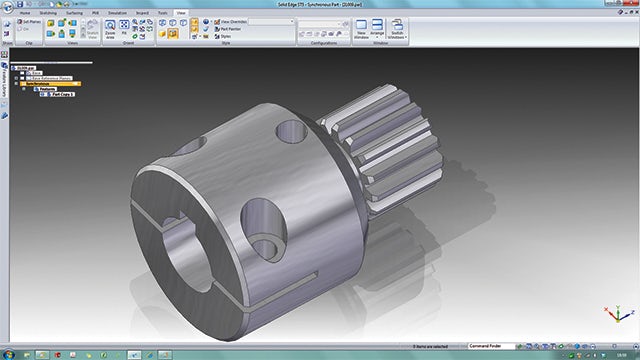Click the Save icon in quick access toolbar

point(19,4)
